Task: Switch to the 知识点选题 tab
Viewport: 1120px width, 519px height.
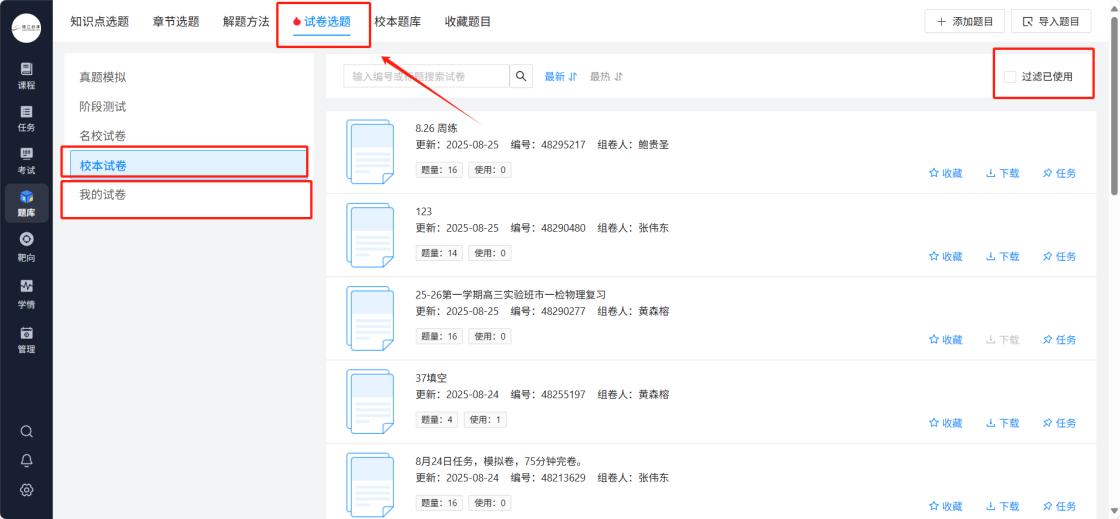Action: 99,21
